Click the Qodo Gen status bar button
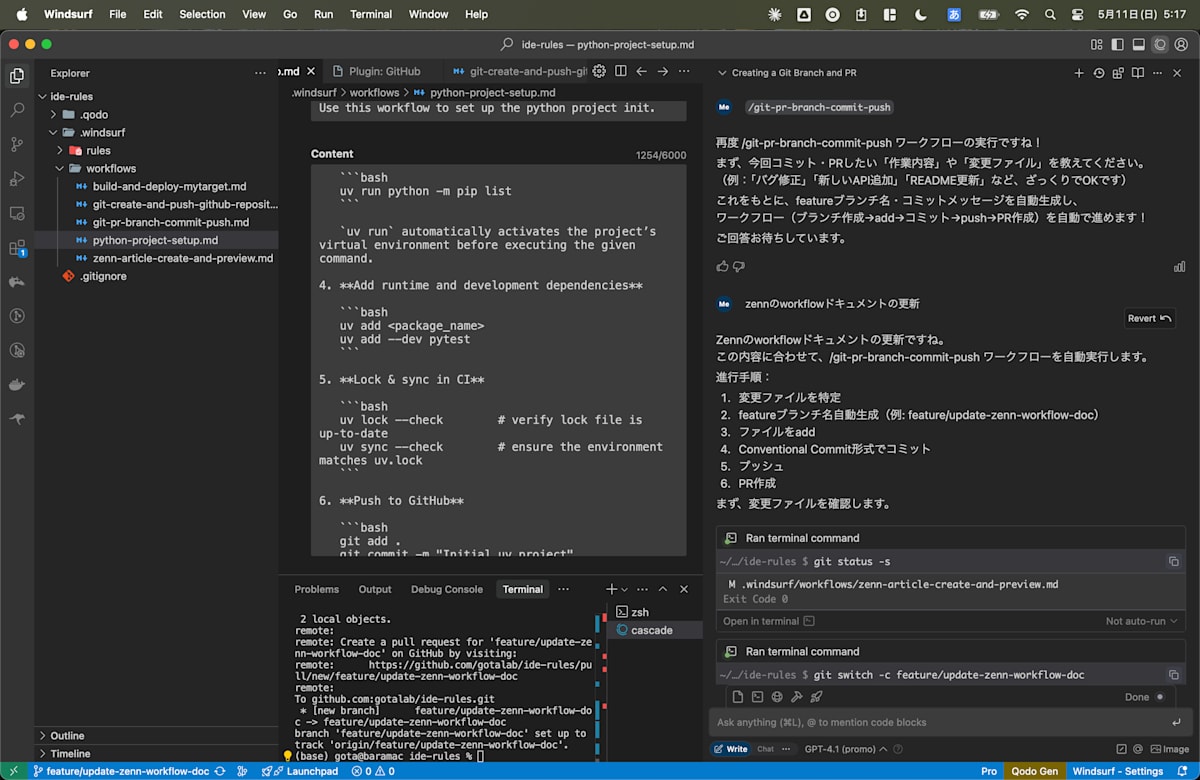This screenshot has width=1200, height=780. point(1034,771)
